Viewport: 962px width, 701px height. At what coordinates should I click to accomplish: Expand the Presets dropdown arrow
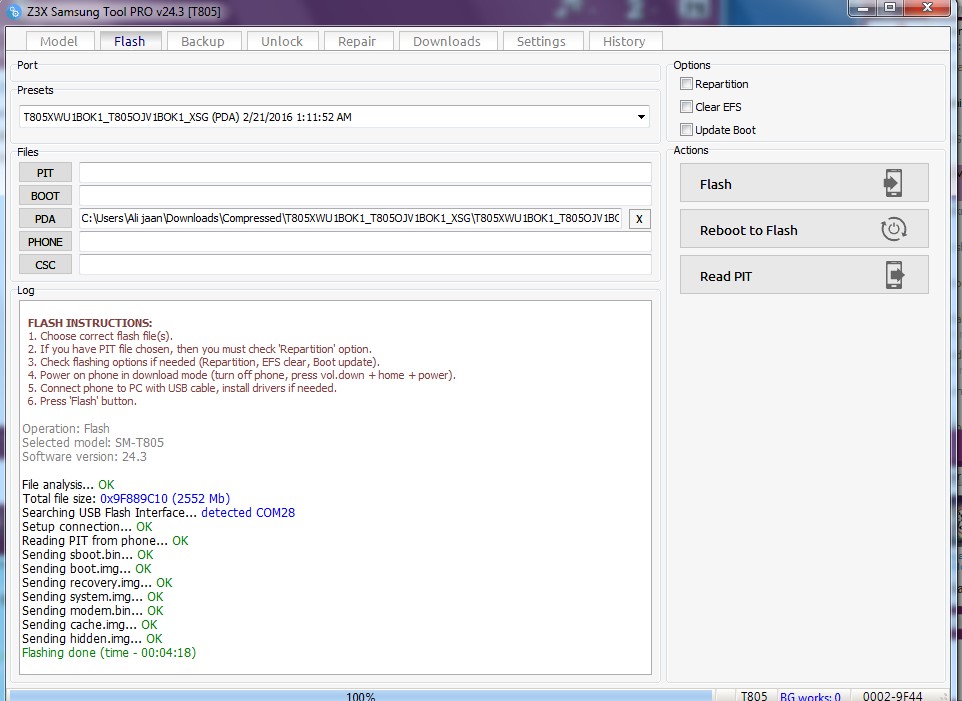[x=641, y=117]
